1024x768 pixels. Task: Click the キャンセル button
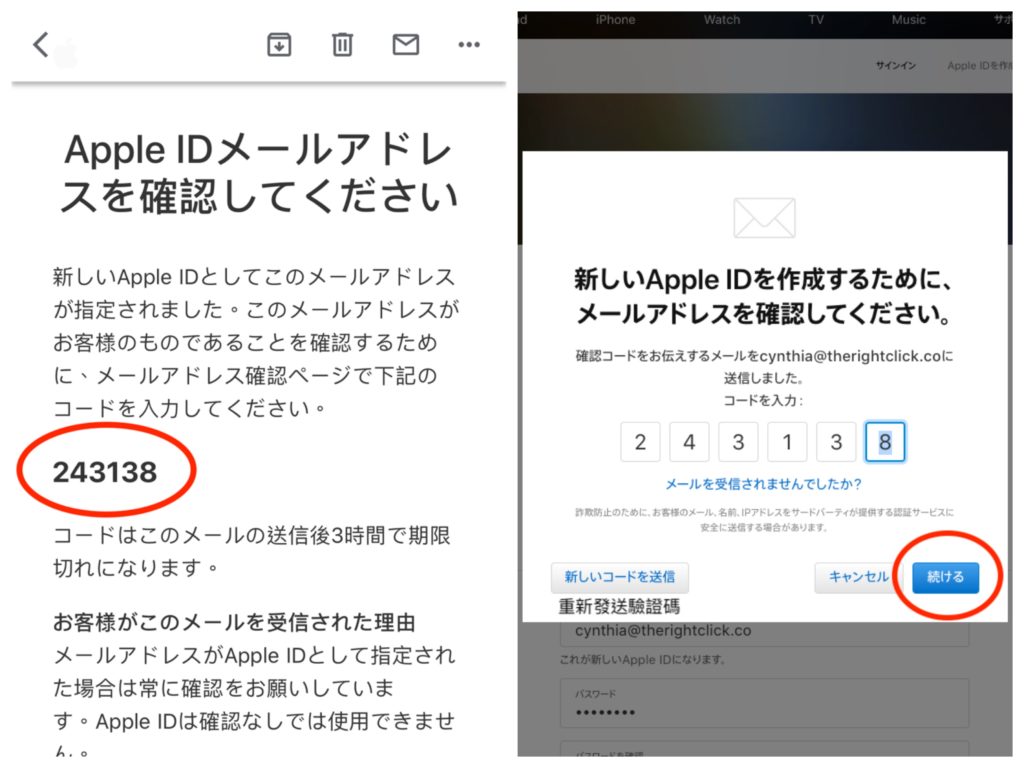858,577
